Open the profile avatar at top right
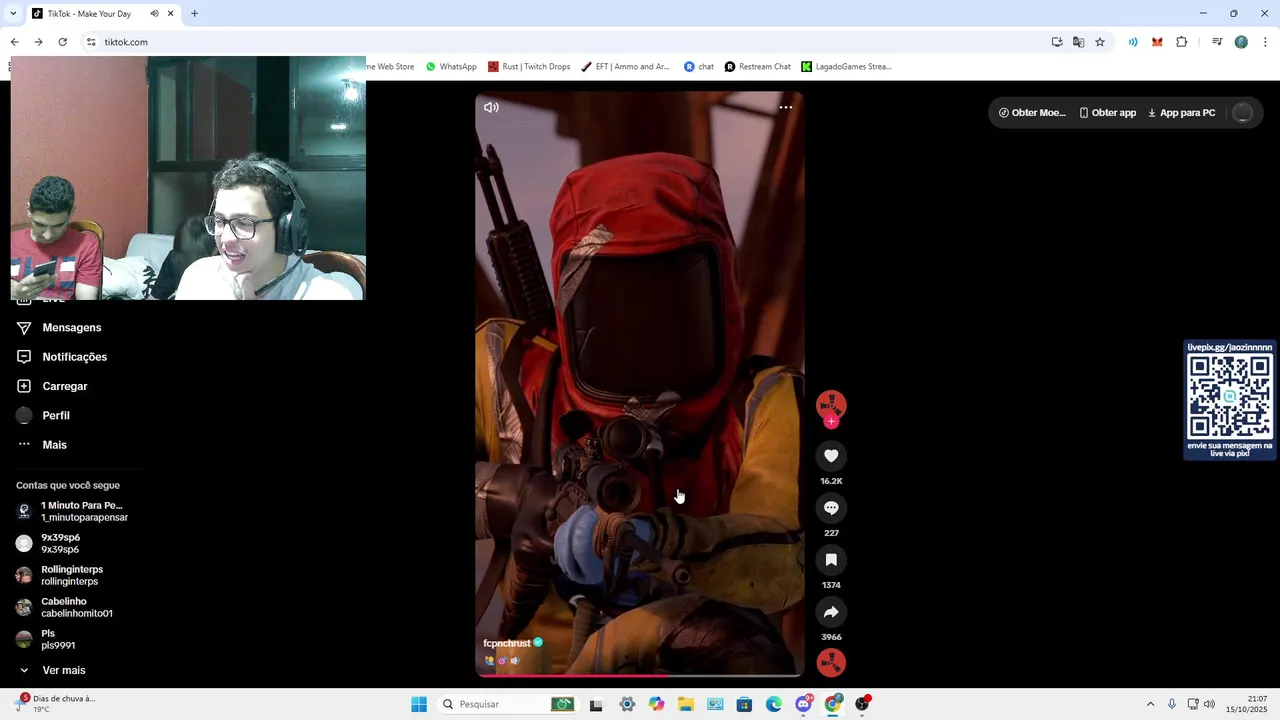 1242,113
